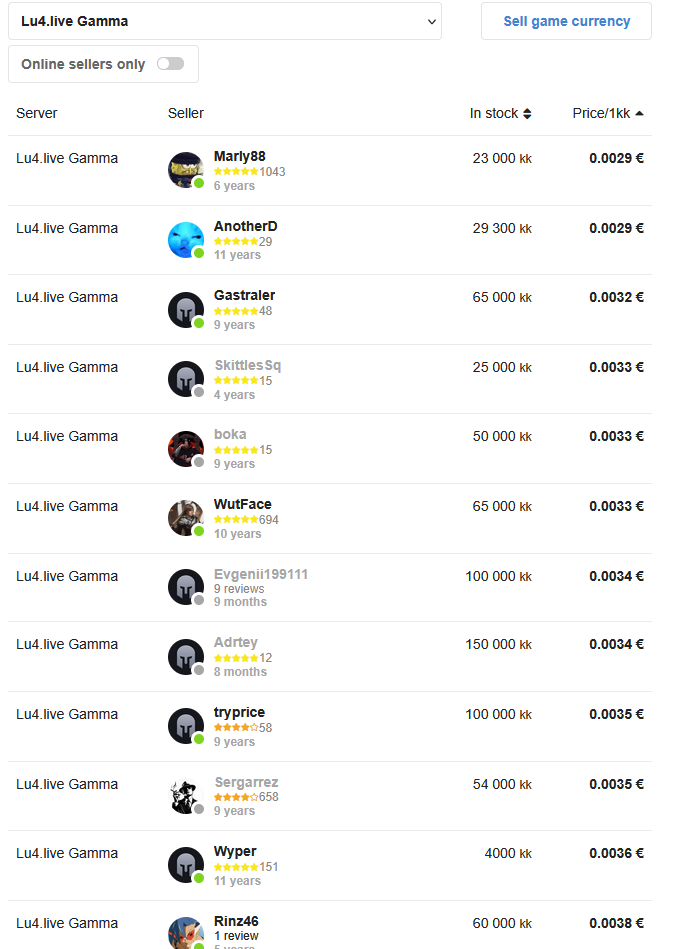Click WutFace's avatar image
Viewport: 686px width, 949px height.
click(x=186, y=518)
